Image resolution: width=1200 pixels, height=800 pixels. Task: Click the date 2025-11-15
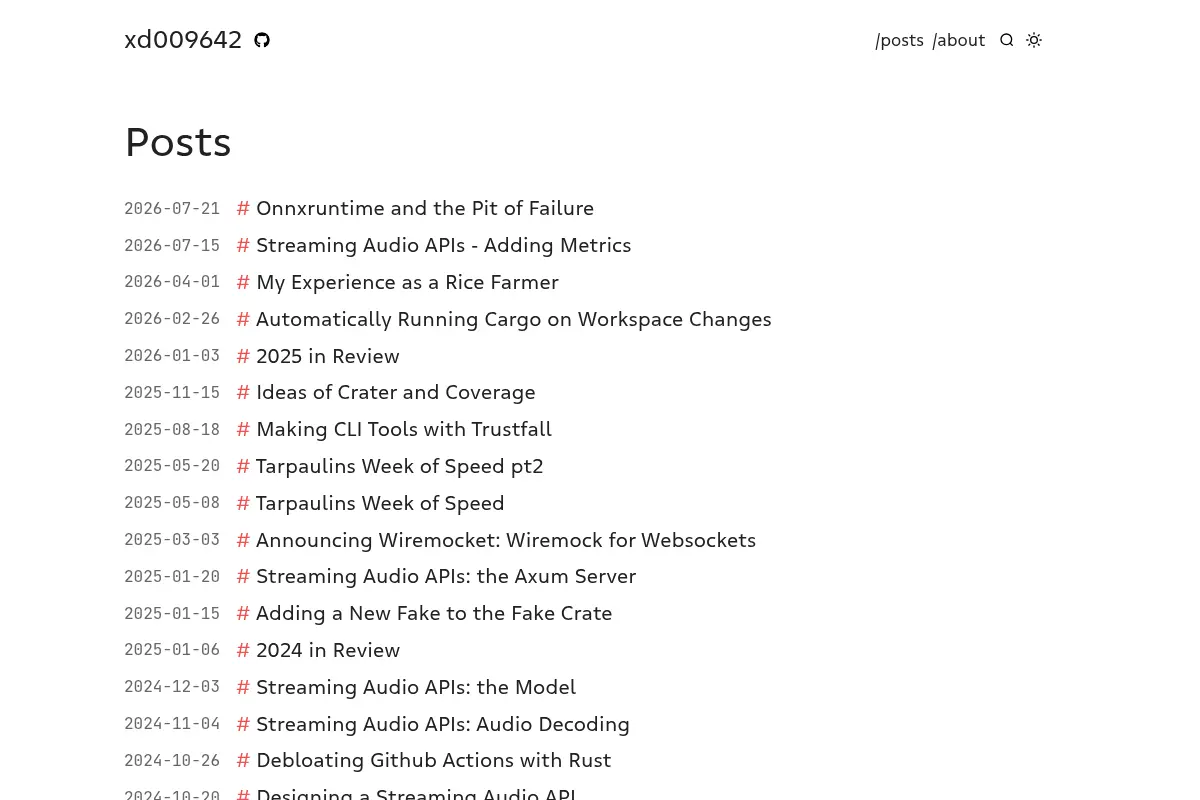pos(172,393)
